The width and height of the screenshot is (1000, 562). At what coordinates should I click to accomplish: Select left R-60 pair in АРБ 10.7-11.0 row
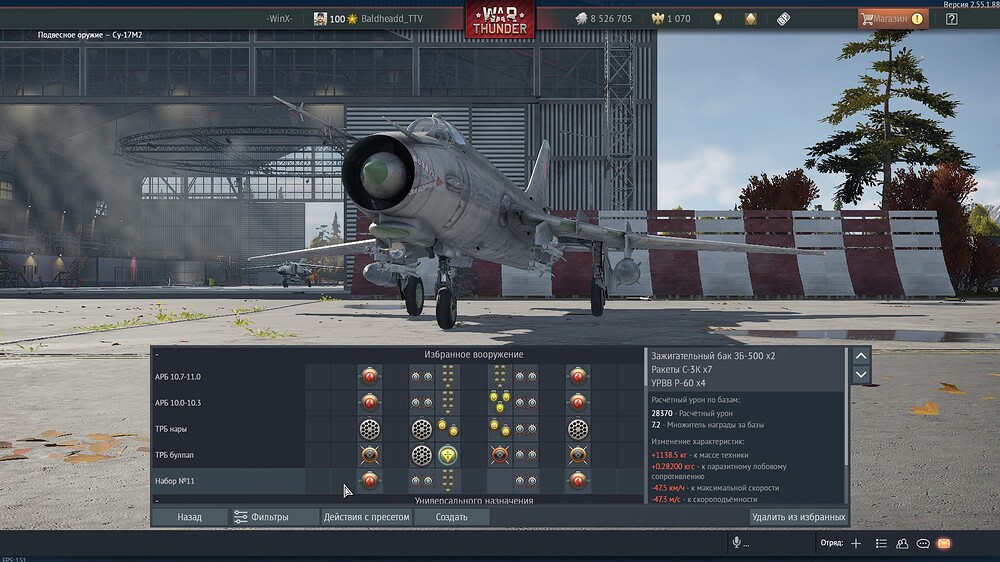click(x=422, y=376)
